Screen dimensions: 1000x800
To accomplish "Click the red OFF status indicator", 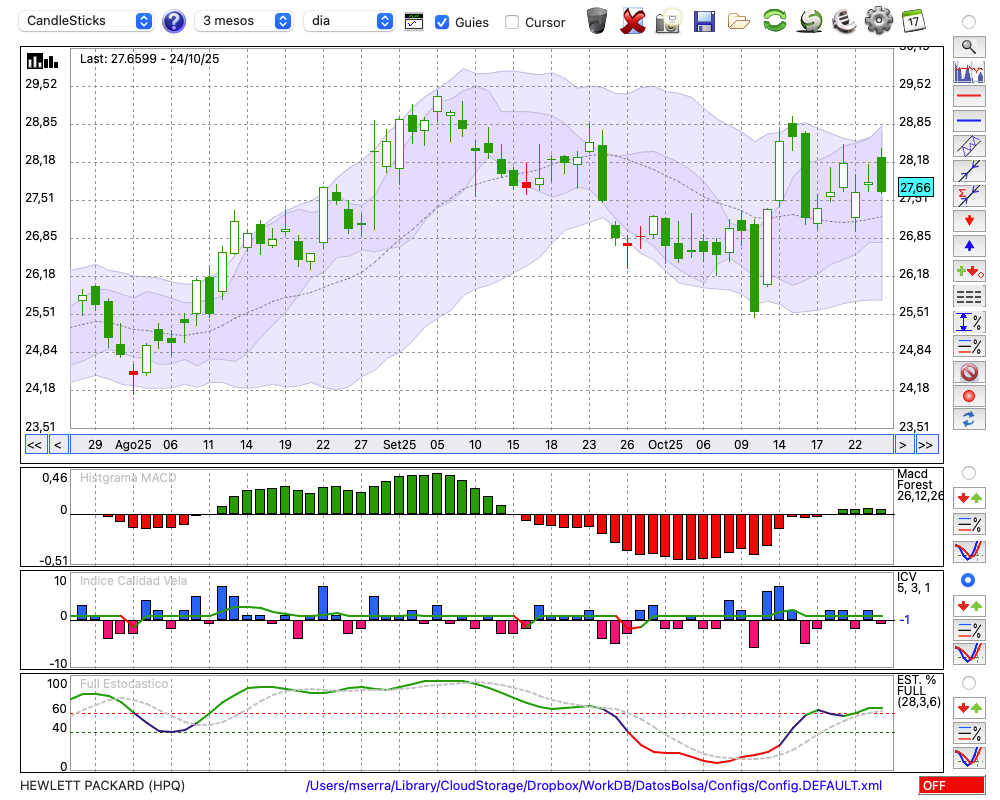I will click(951, 786).
